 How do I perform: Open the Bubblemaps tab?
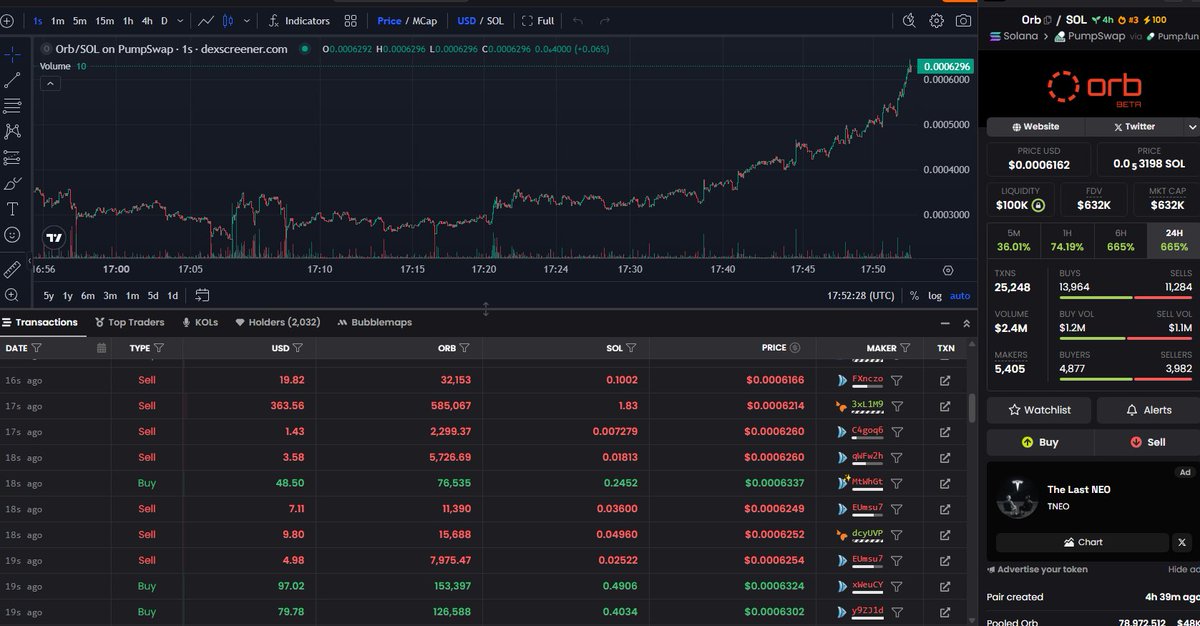pyautogui.click(x=374, y=322)
